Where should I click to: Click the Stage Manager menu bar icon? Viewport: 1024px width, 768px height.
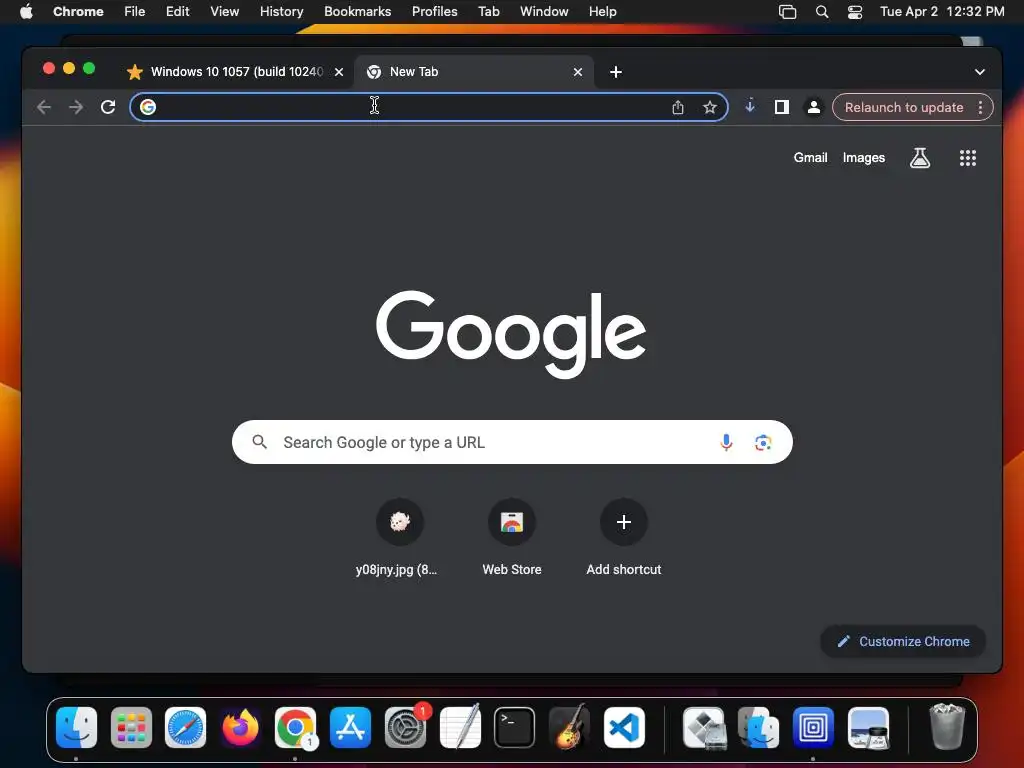(788, 12)
